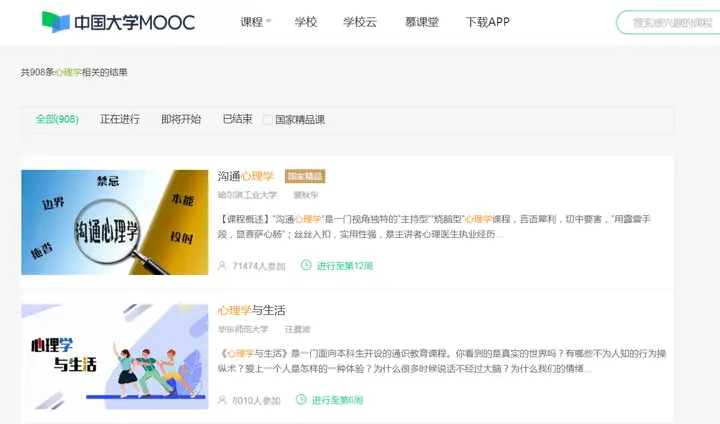
Task: Click the 8010人参加 text
Action: (x=256, y=401)
